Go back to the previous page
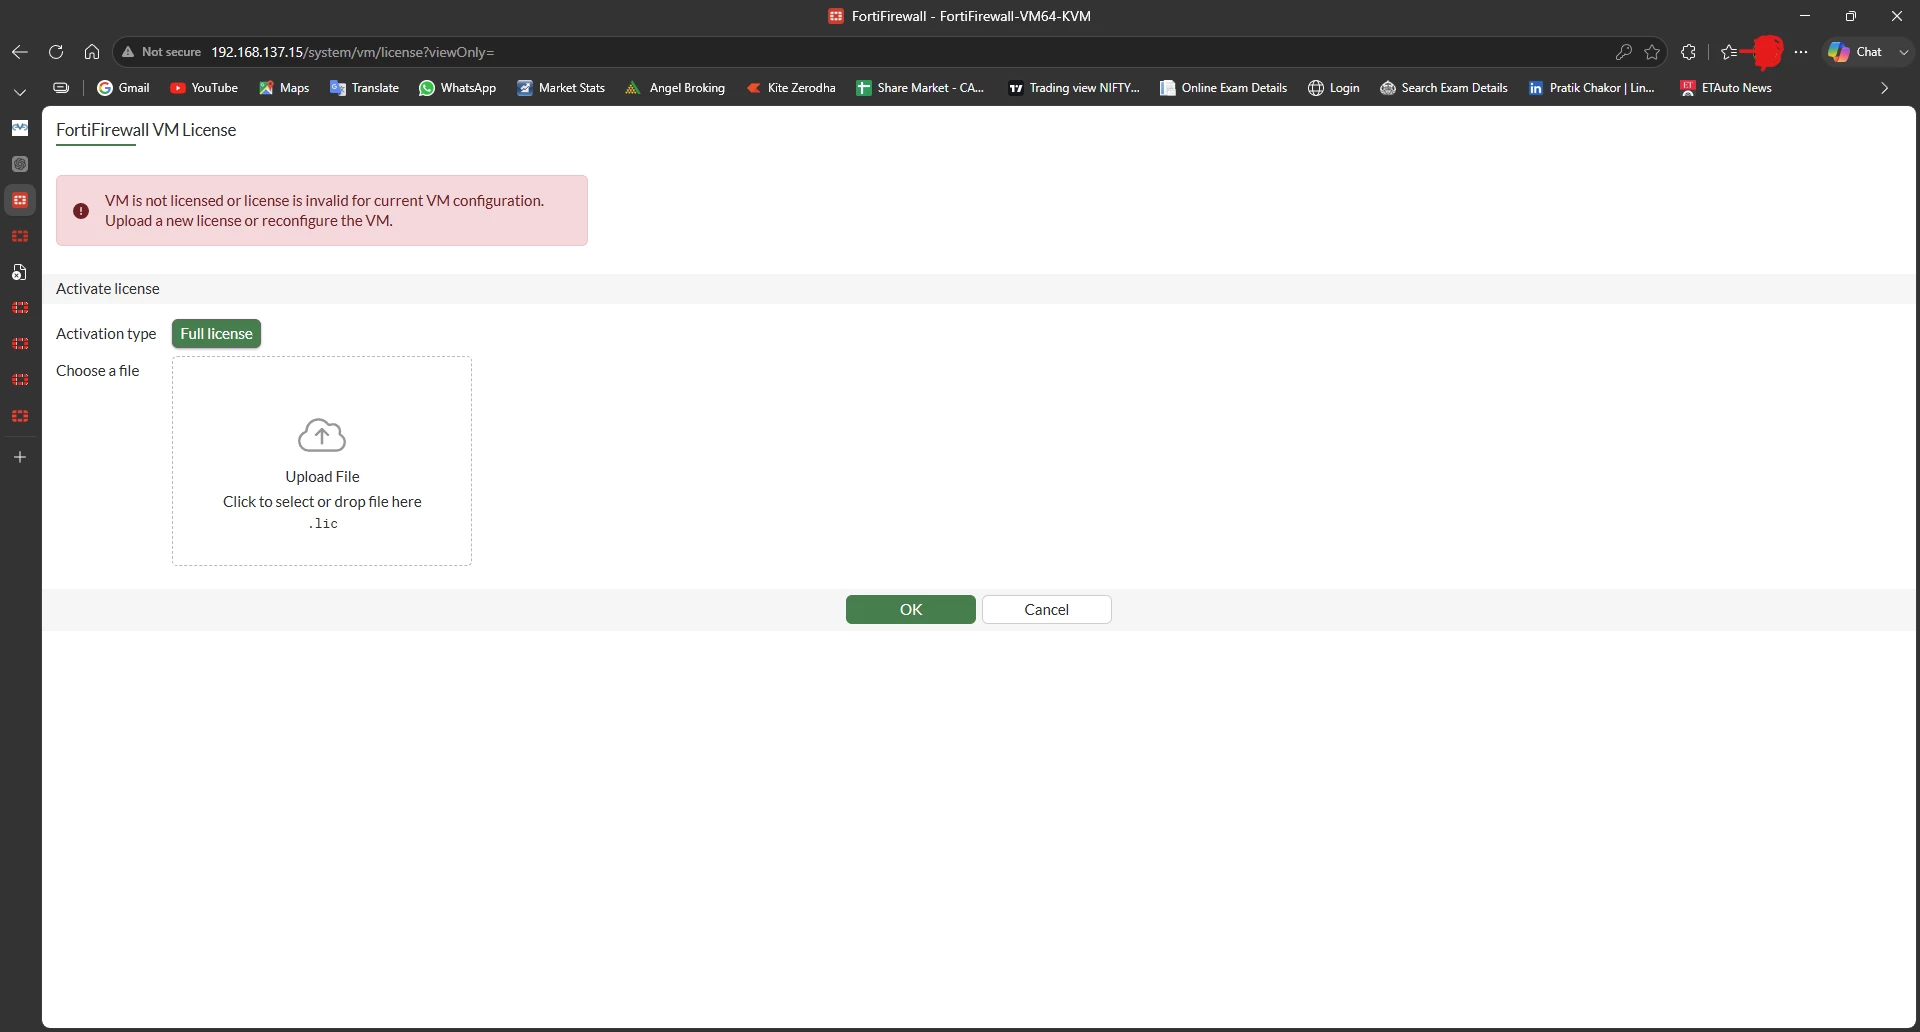 click(20, 52)
